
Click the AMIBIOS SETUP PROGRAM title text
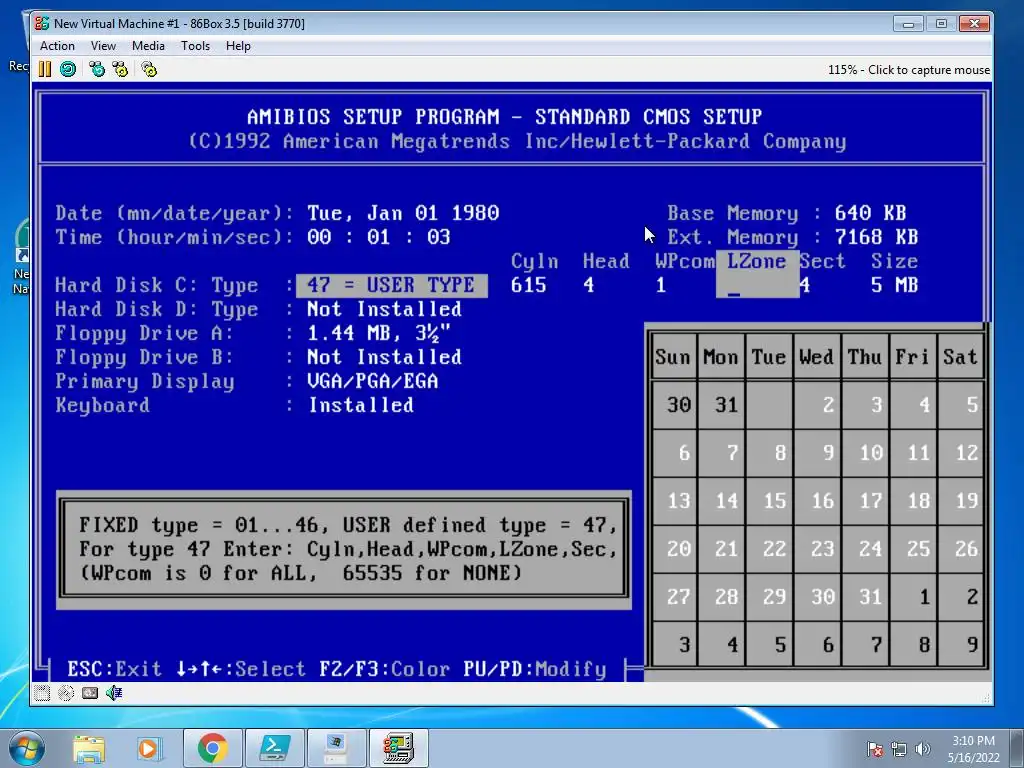click(504, 117)
